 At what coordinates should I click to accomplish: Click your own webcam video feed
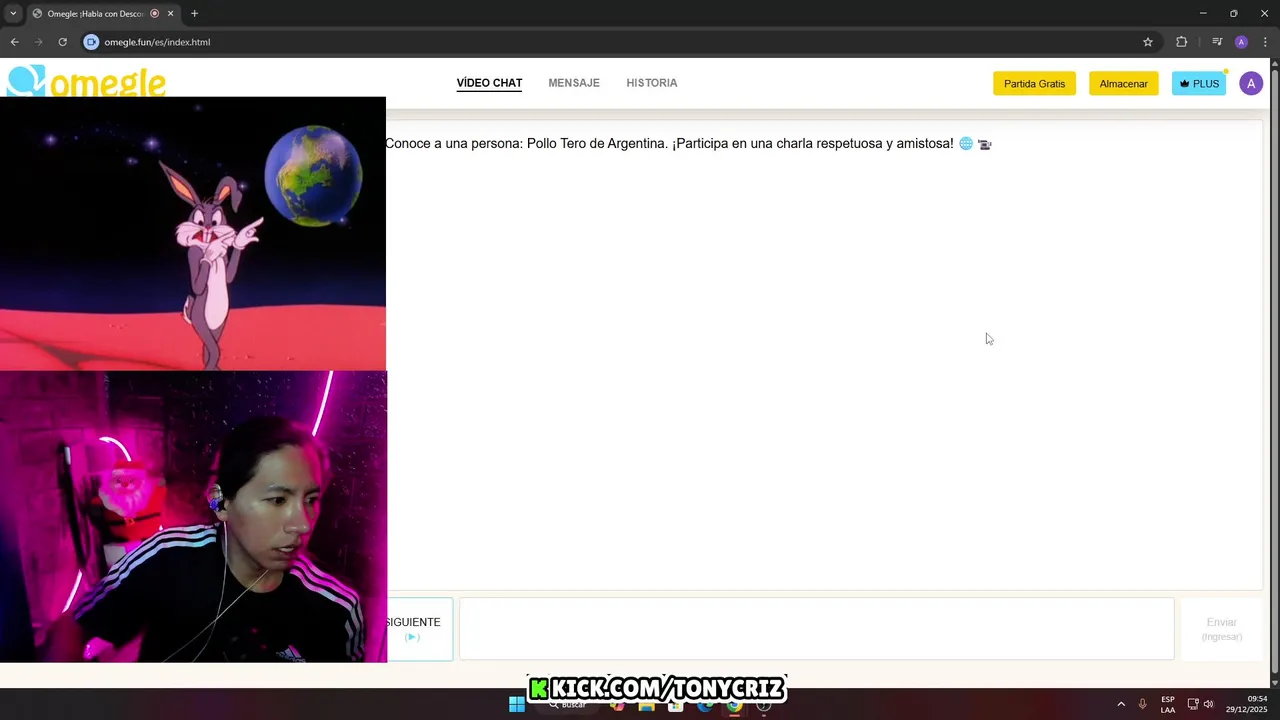click(193, 517)
